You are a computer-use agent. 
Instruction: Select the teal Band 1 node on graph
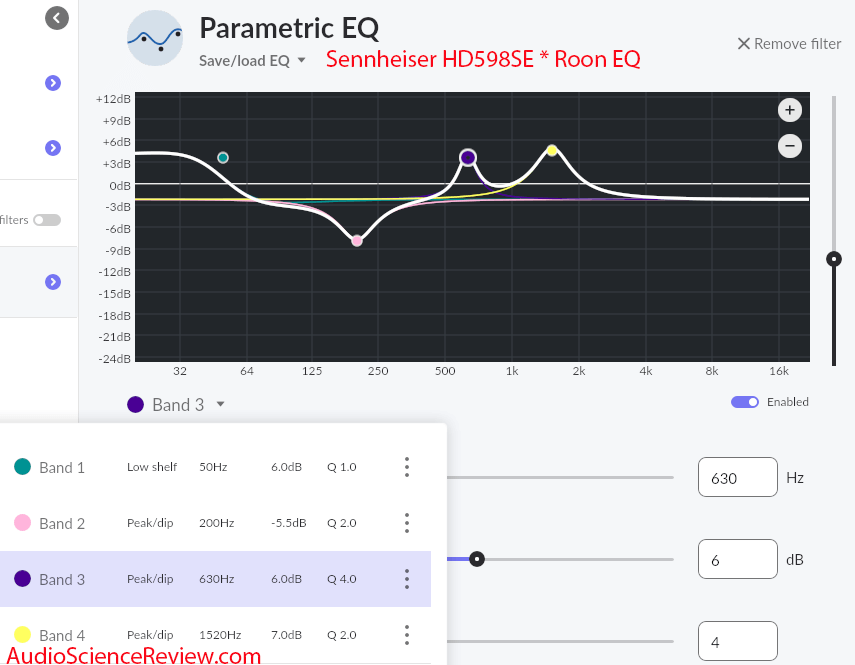[223, 158]
